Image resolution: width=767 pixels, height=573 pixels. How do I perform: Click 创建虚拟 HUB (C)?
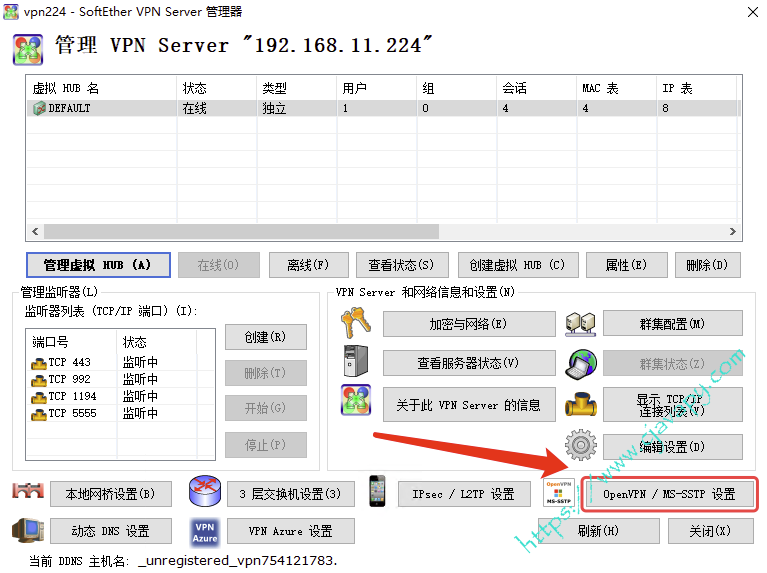(518, 265)
